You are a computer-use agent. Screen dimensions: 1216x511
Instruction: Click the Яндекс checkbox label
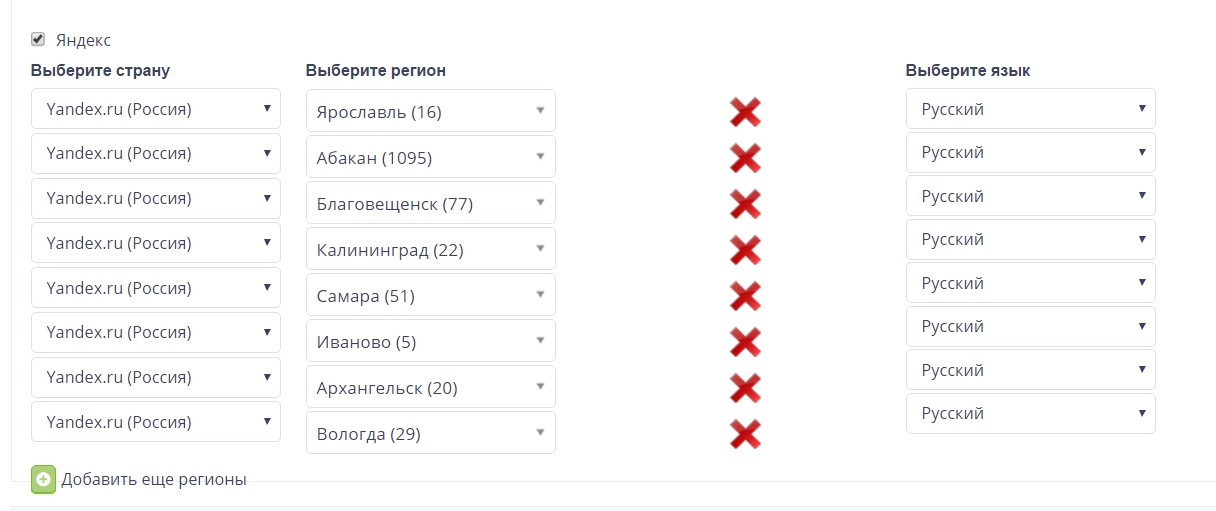click(x=83, y=40)
